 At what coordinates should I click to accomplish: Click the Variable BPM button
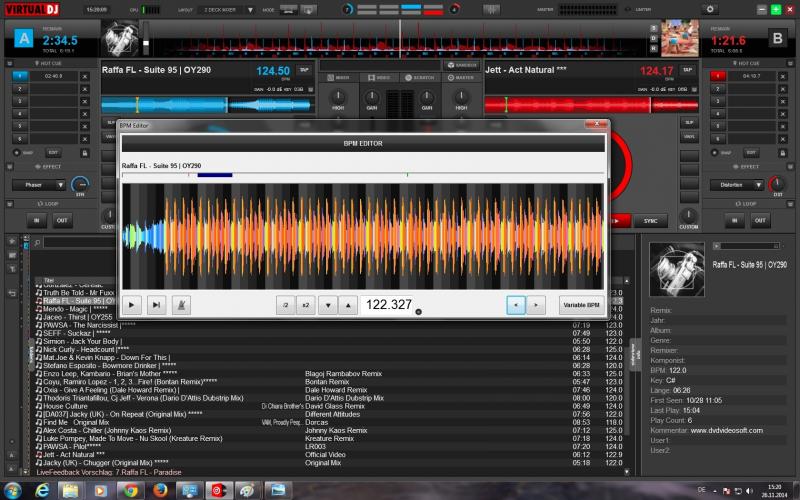(x=581, y=305)
